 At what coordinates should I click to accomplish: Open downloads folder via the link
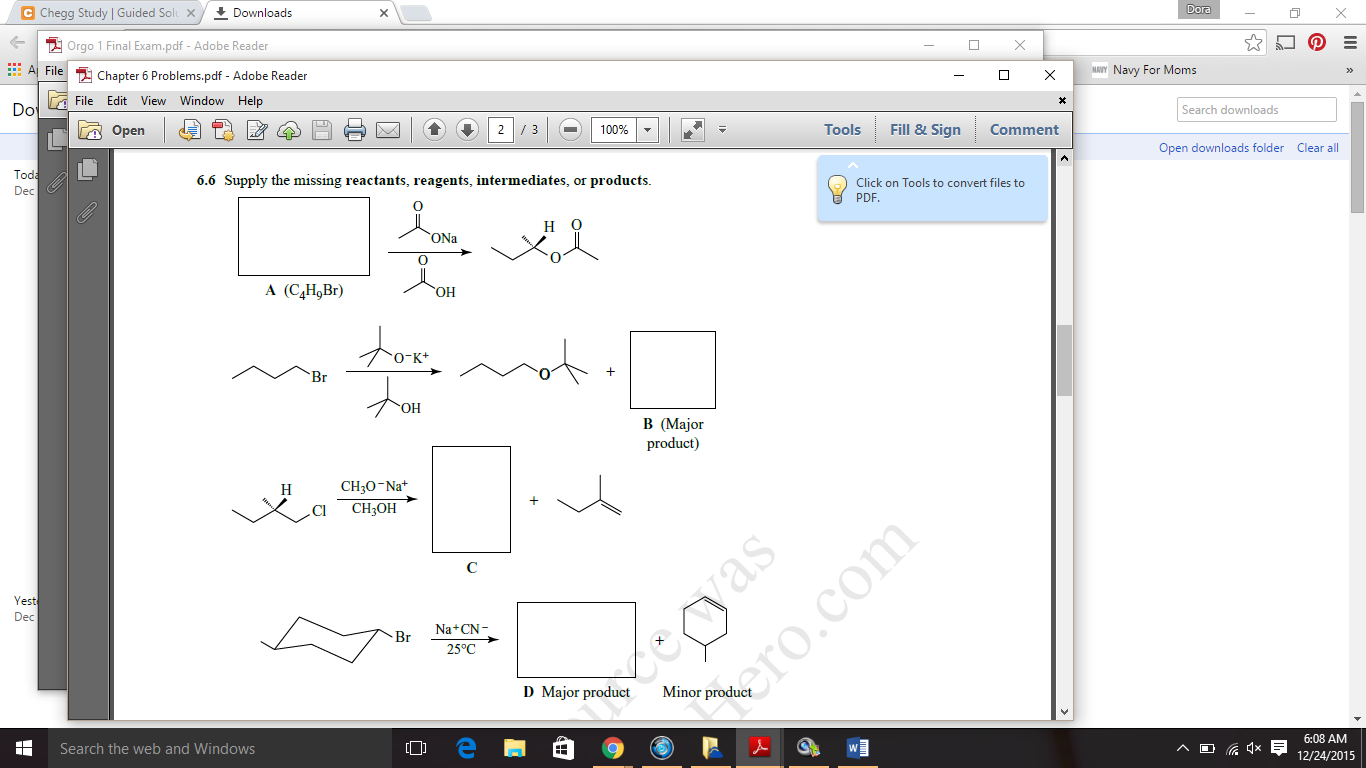[1221, 147]
